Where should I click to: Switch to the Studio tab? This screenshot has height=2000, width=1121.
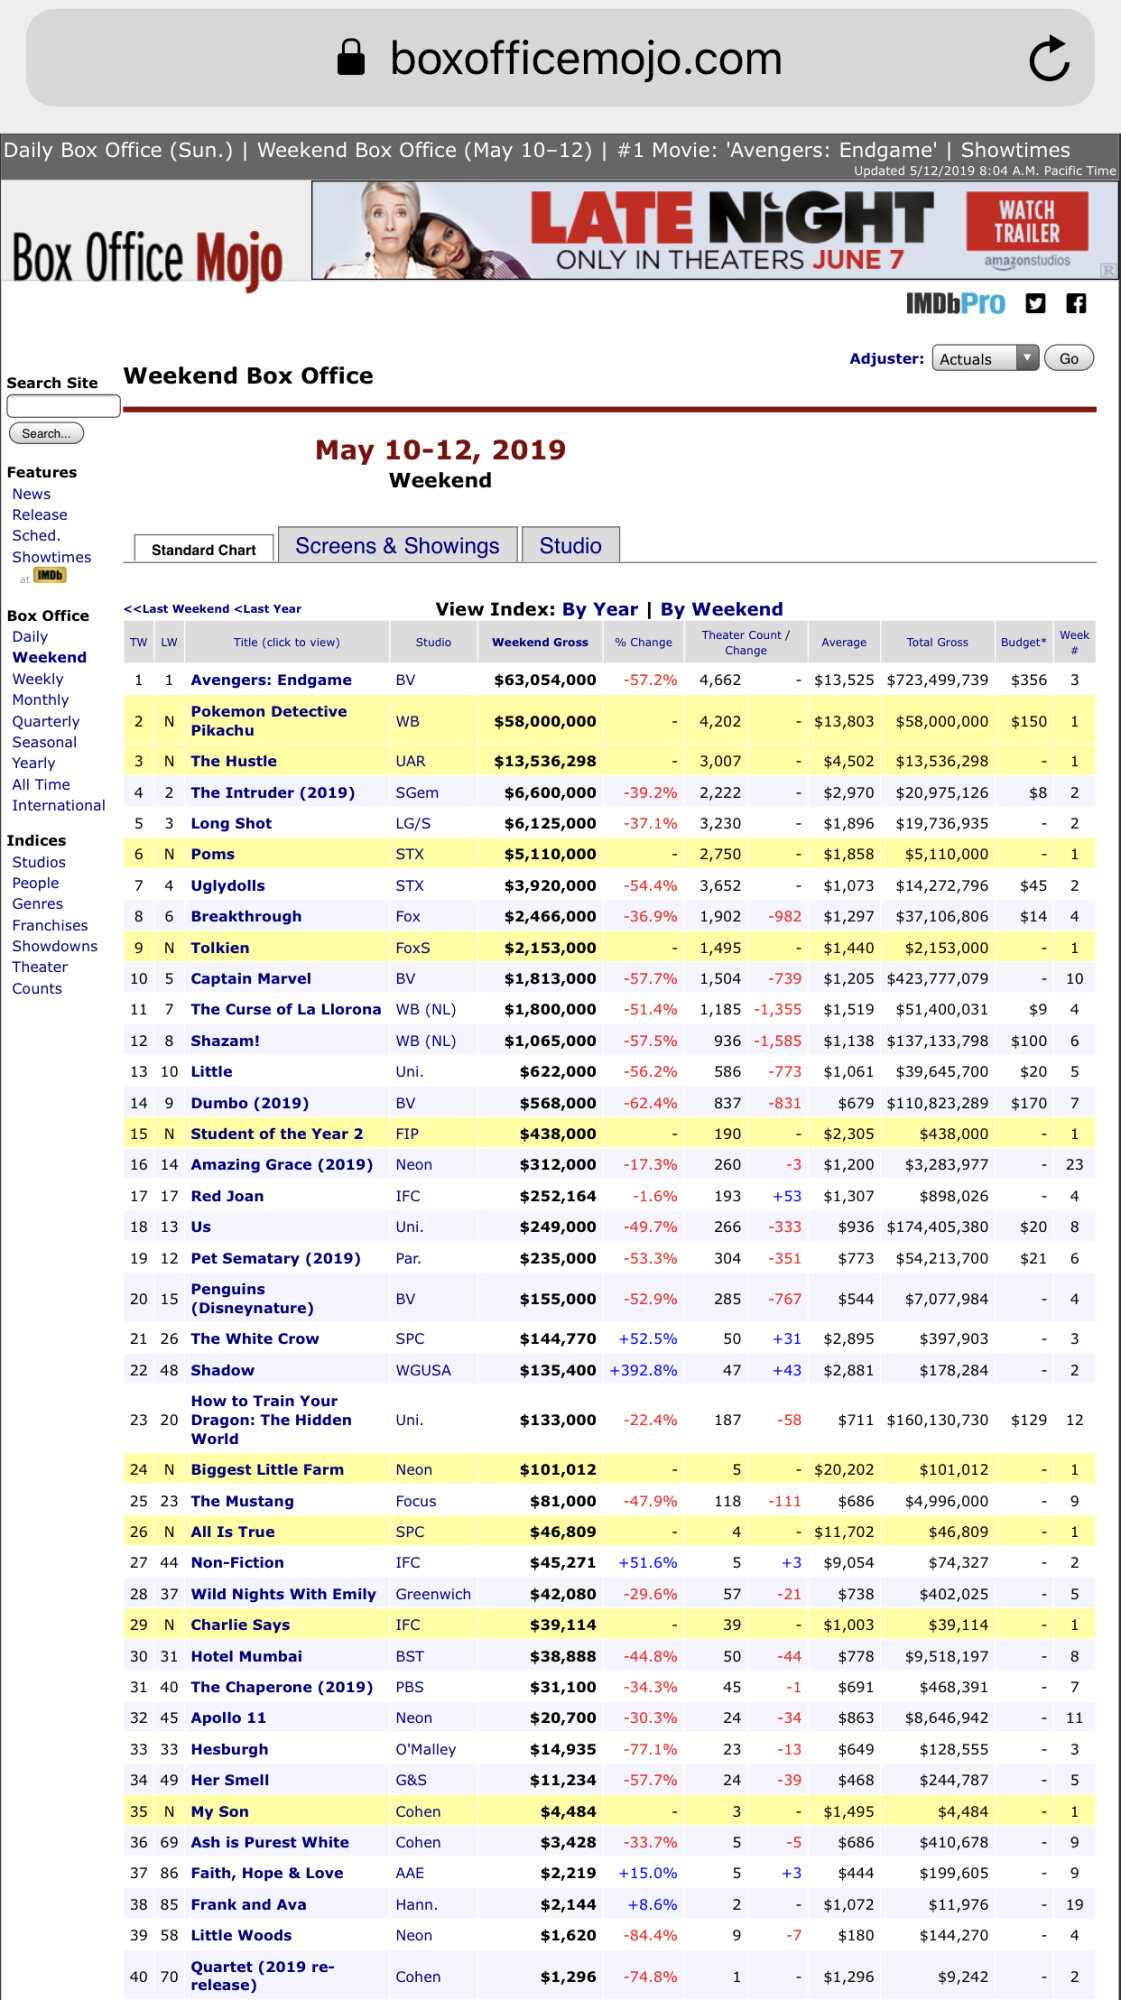[x=570, y=546]
